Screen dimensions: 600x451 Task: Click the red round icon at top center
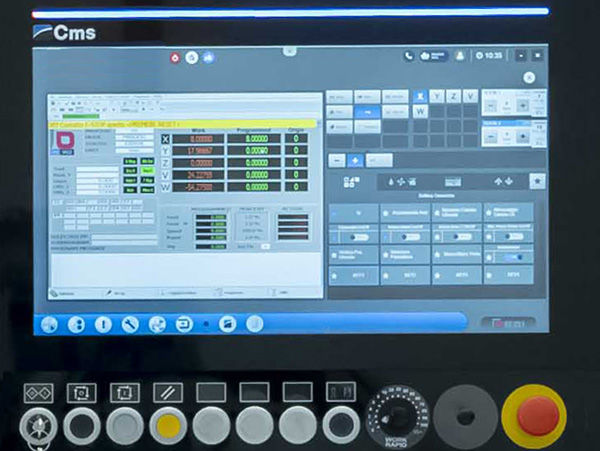177,57
